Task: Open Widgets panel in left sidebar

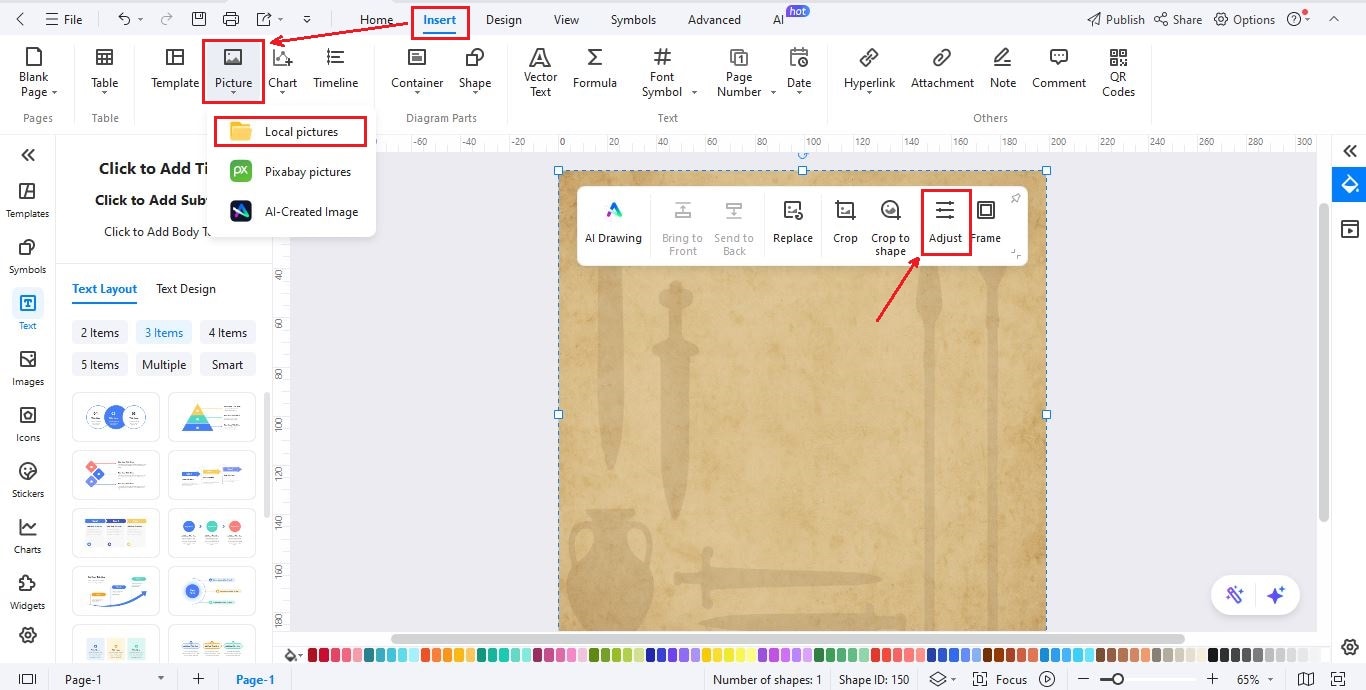Action: (27, 591)
